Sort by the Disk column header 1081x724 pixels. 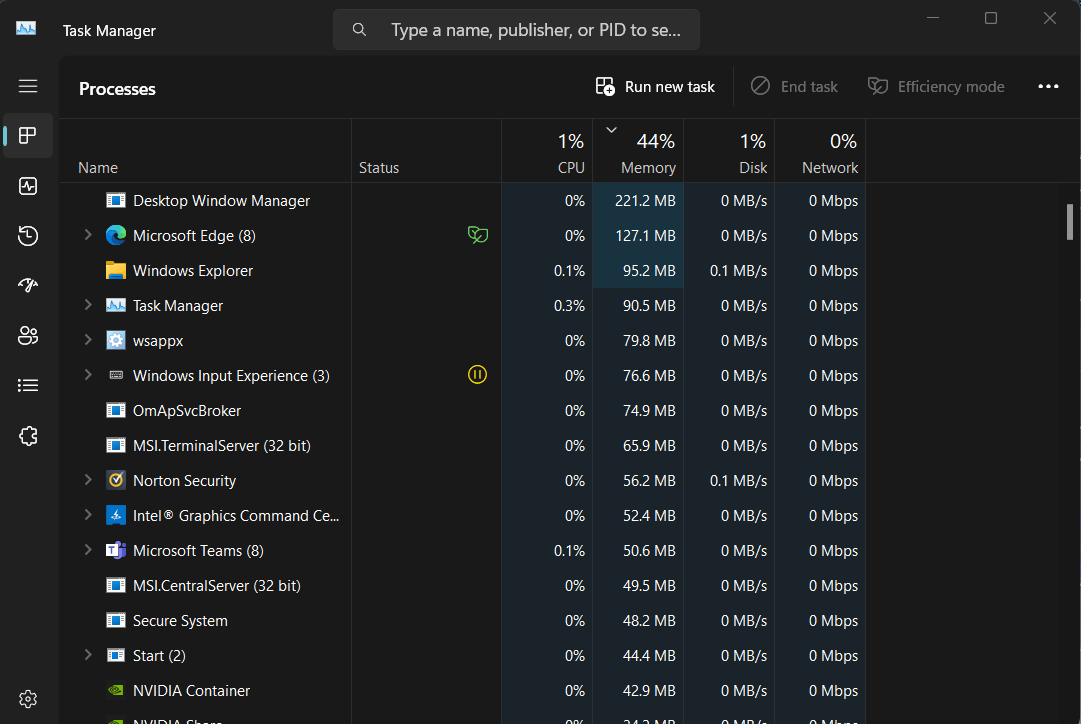(729, 152)
